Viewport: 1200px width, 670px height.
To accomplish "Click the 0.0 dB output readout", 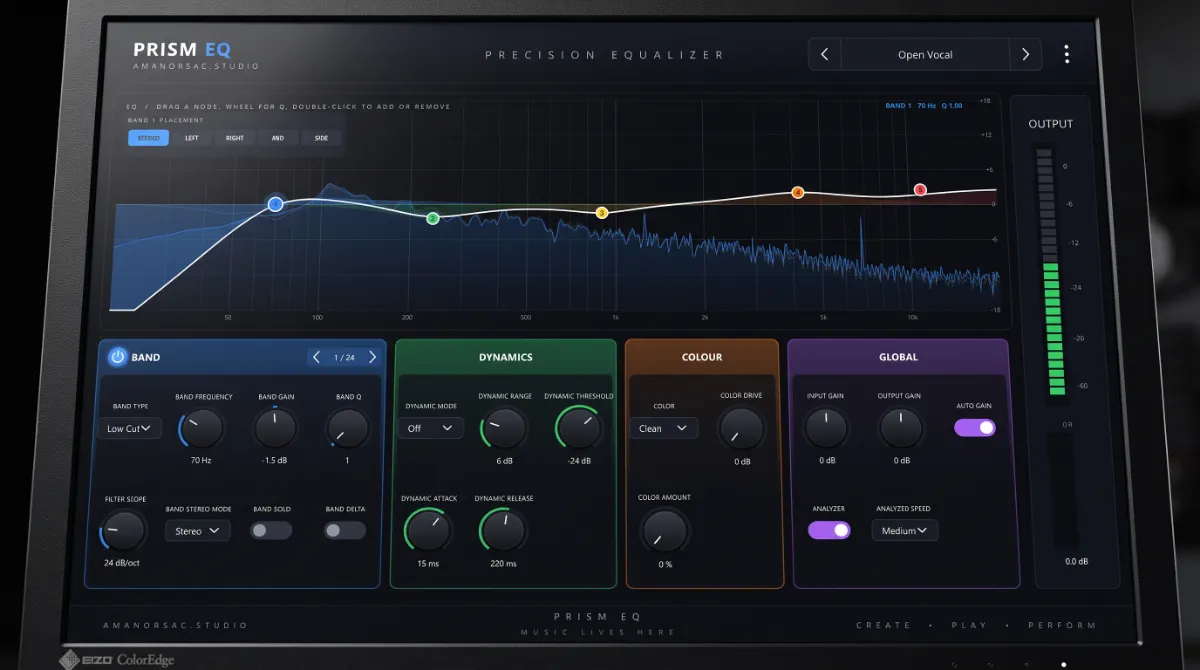I will point(1076,562).
